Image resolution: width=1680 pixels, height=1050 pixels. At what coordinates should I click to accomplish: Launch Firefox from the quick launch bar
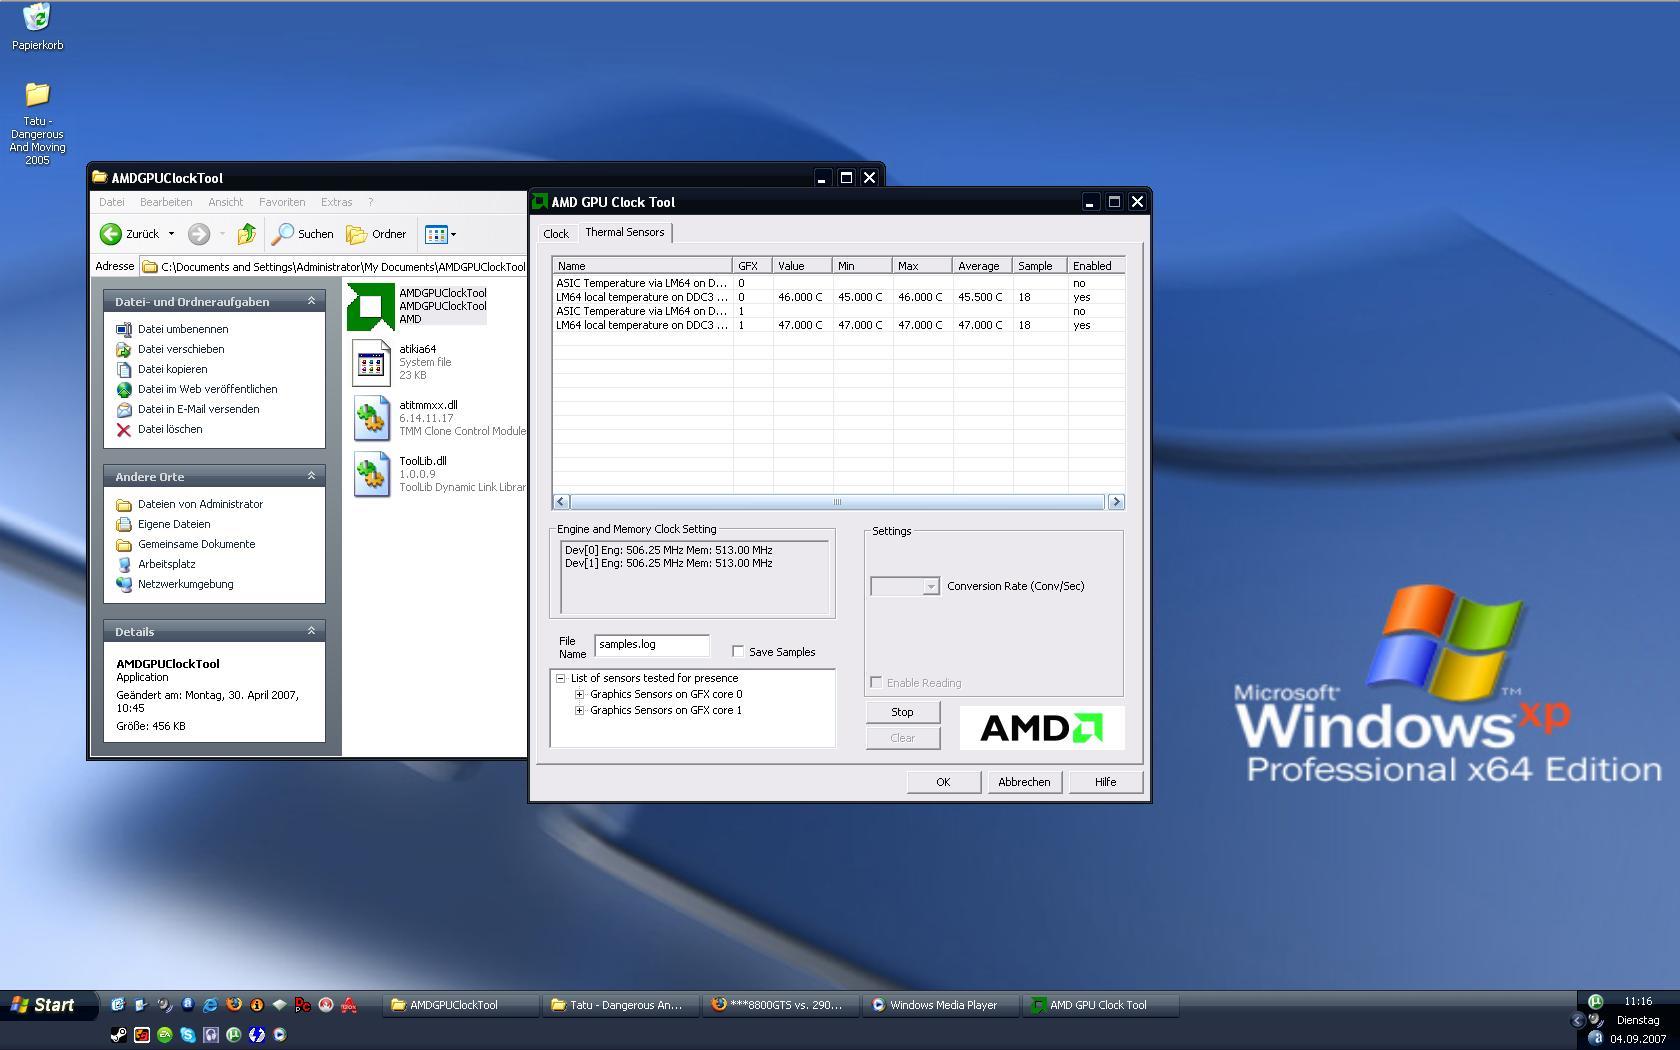point(234,1004)
